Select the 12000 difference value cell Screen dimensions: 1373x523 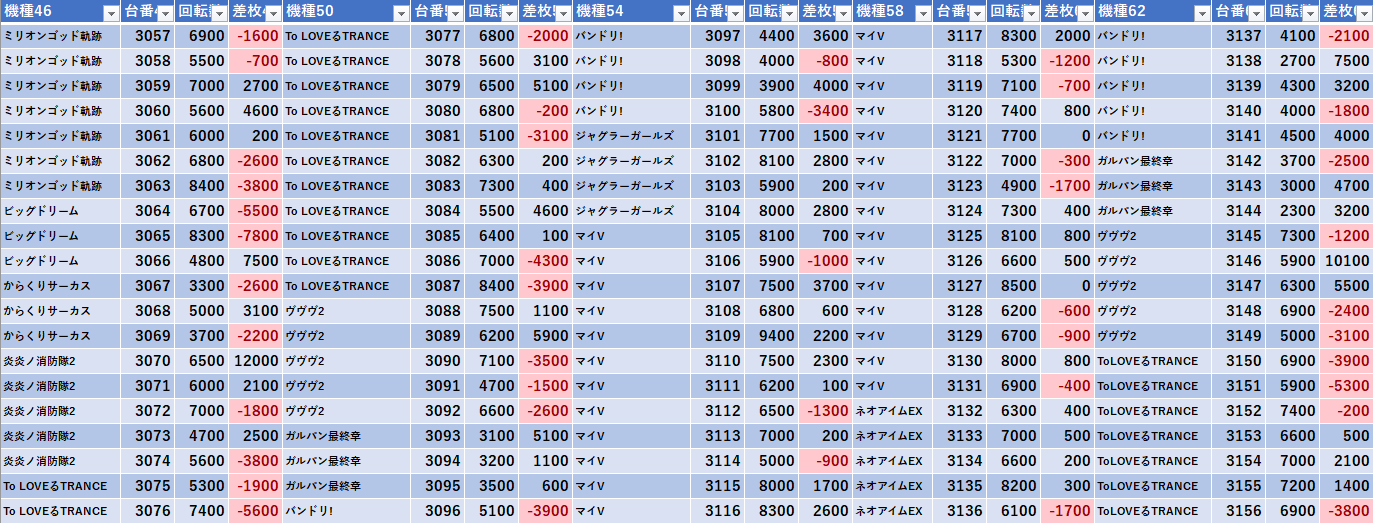[255, 361]
